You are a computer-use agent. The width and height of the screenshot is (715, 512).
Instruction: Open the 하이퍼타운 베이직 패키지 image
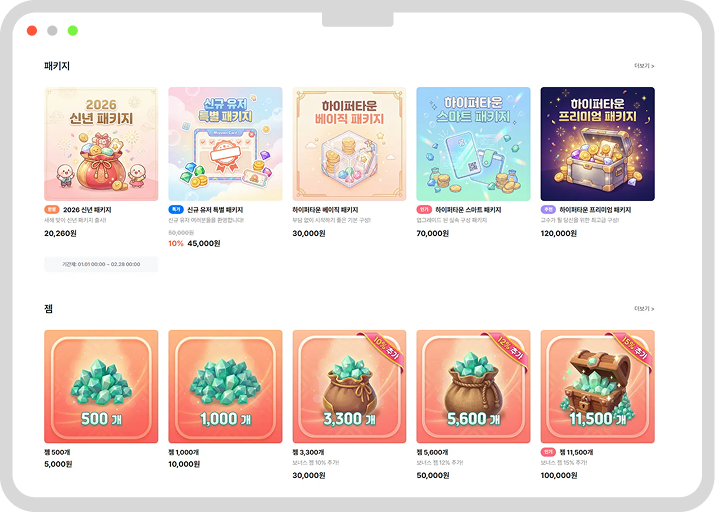pos(349,144)
